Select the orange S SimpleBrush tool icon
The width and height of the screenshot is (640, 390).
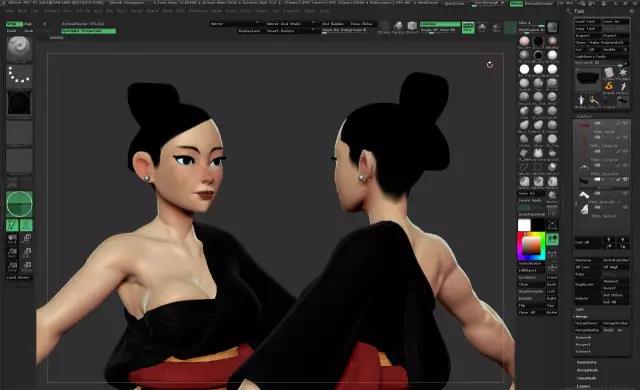[608, 86]
